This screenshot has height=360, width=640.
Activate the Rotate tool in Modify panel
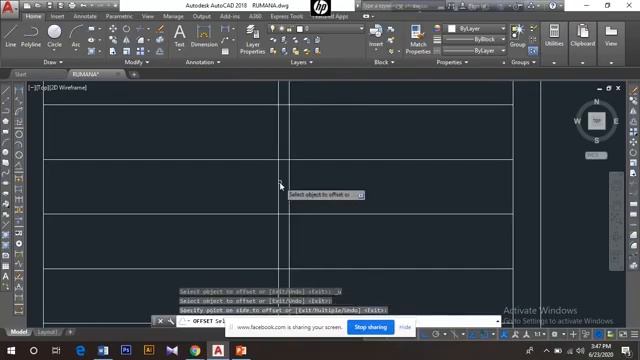click(x=127, y=29)
